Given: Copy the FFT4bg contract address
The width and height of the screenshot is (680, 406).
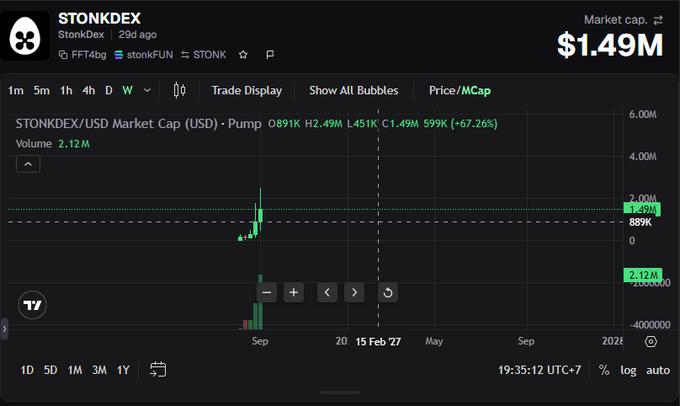Looking at the screenshot, I should (82, 55).
